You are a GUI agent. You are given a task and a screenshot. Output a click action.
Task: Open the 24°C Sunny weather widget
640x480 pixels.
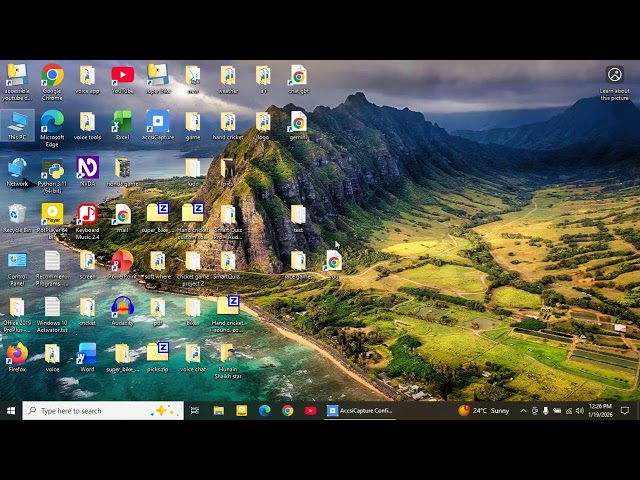(484, 411)
